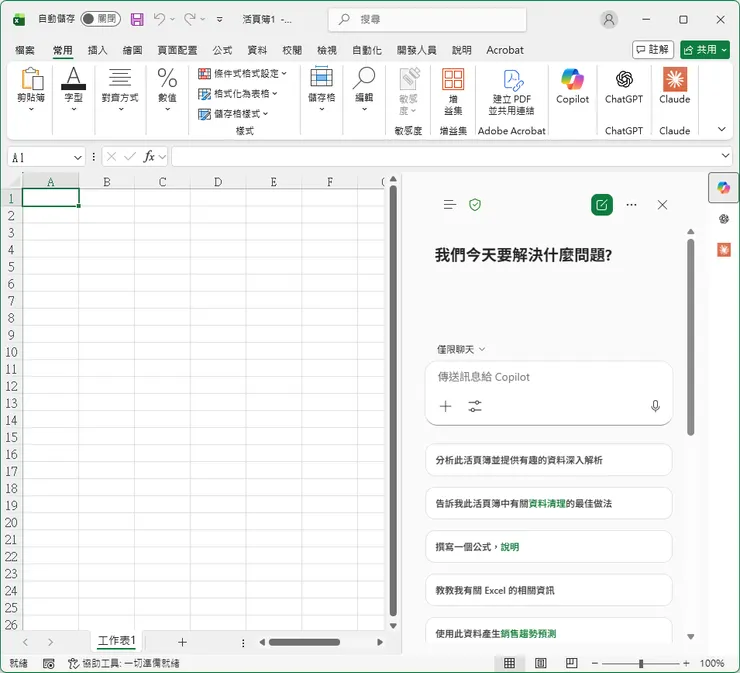Screen dimensions: 740x673
Task: Click inside the formula bar
Action: tap(446, 157)
